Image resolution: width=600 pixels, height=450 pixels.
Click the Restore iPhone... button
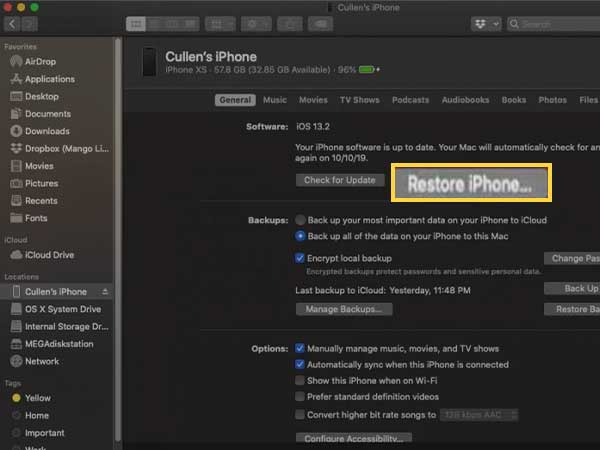[471, 183]
